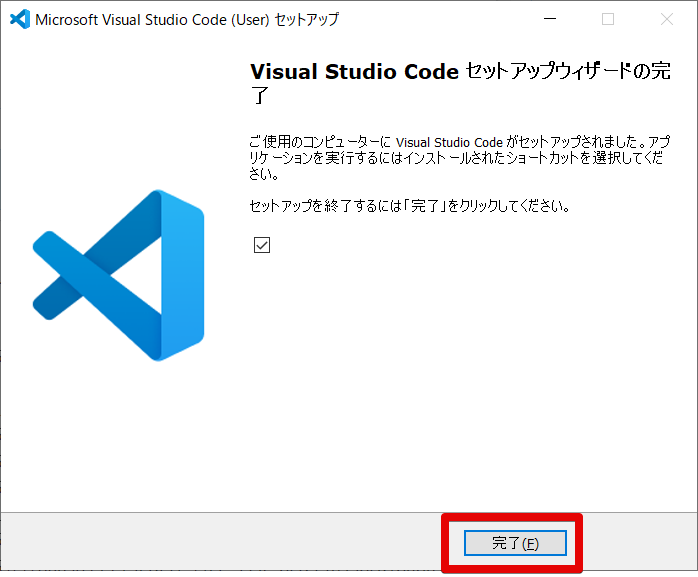Click the title bar text 'Microsoft Visual Studio Code (User)'
698x577 pixels.
tap(150, 19)
